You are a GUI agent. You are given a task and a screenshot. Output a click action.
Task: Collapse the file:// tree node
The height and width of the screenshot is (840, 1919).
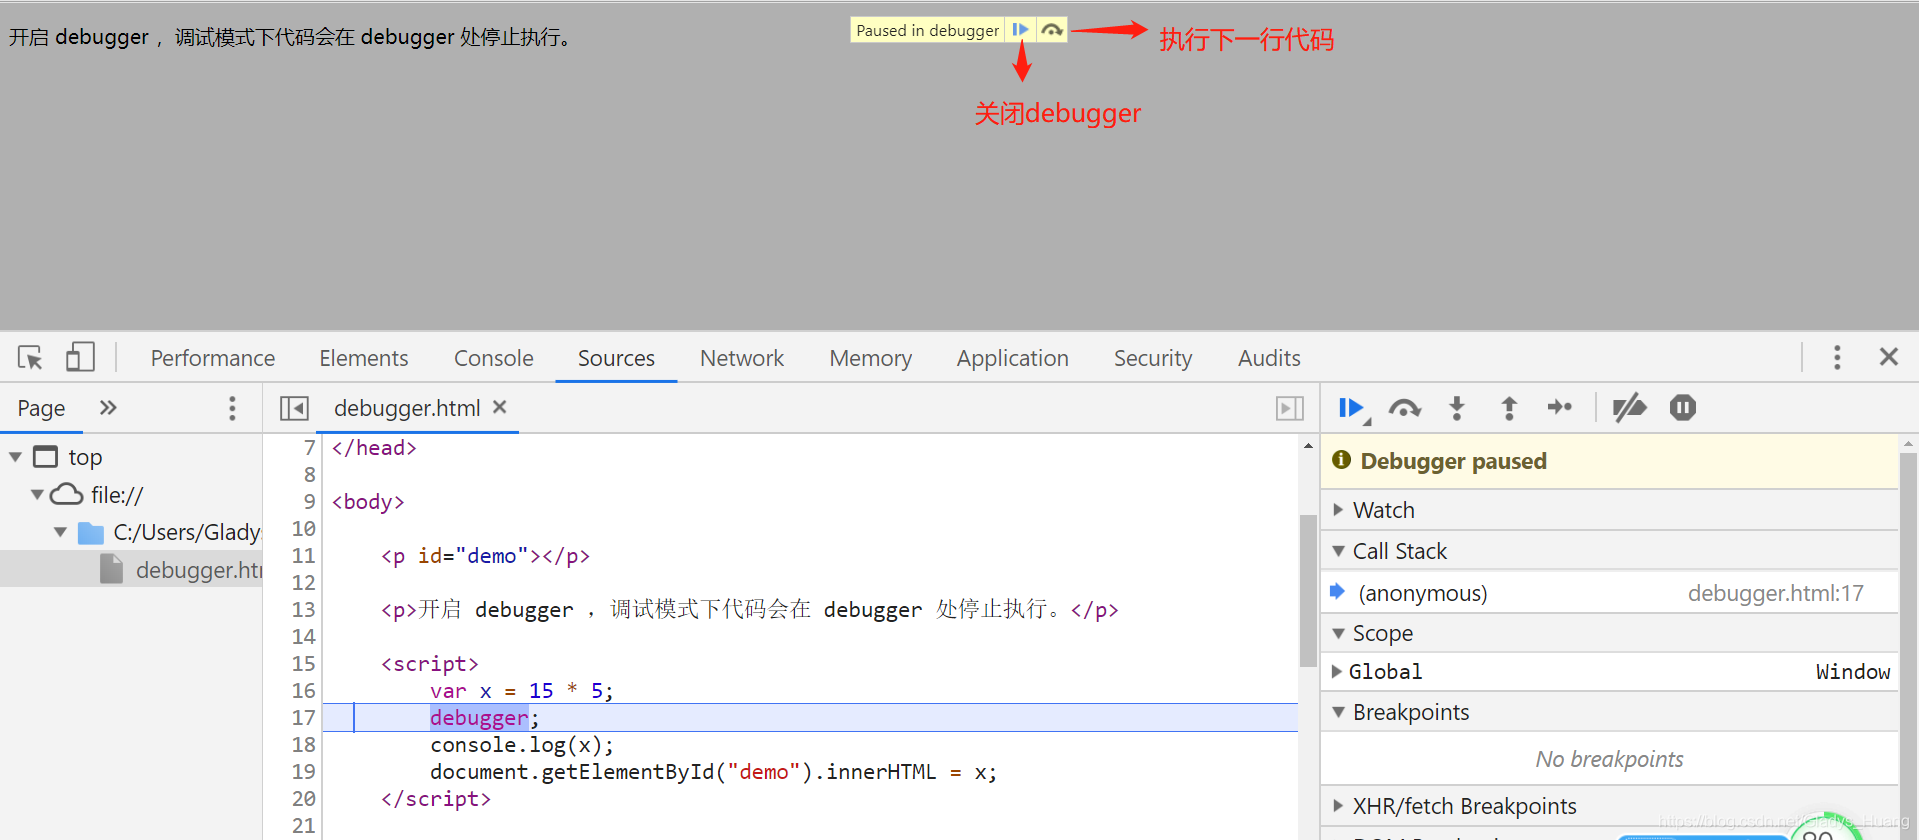click(x=37, y=494)
